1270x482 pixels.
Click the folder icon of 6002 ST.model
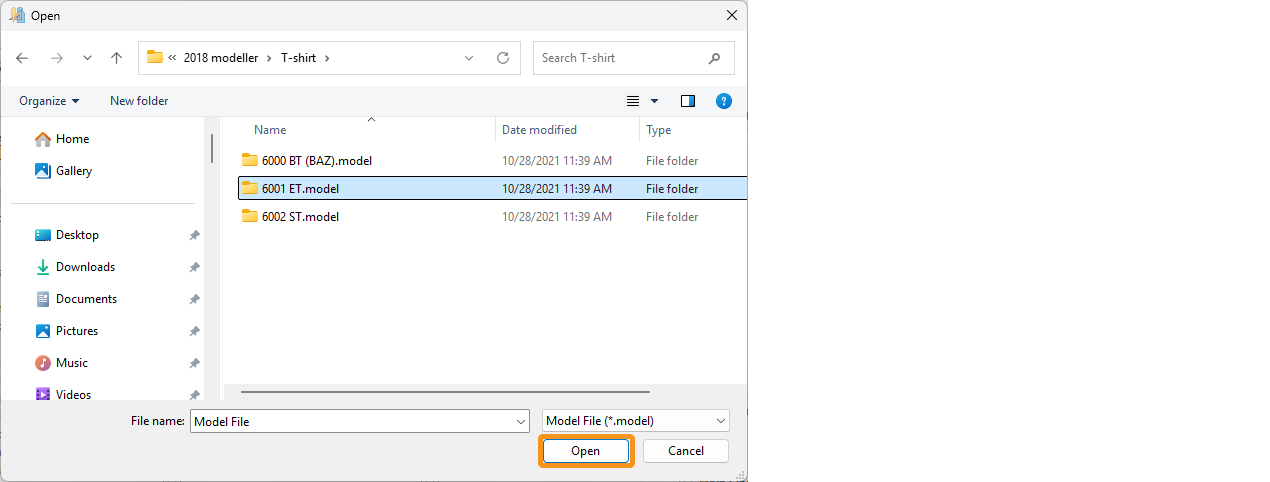250,217
